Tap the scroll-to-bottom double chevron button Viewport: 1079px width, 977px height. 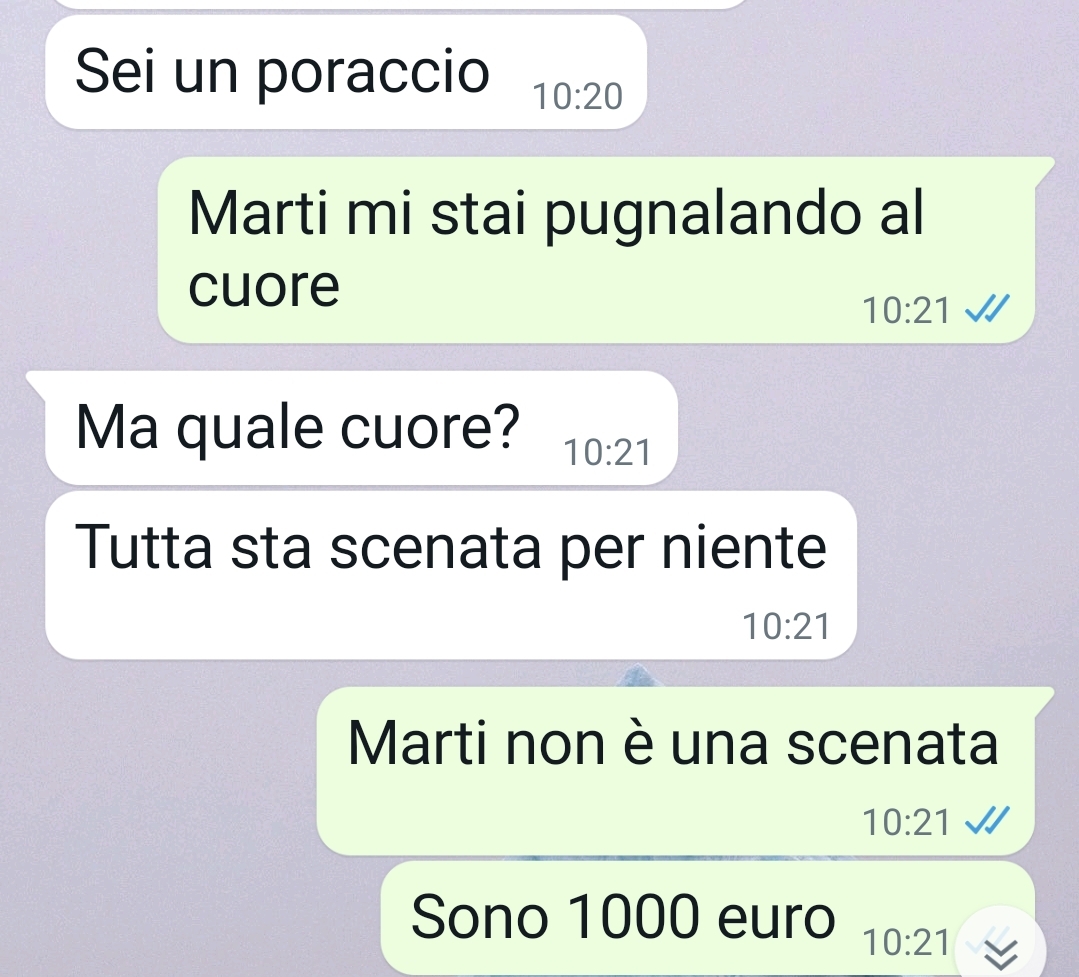[1001, 946]
